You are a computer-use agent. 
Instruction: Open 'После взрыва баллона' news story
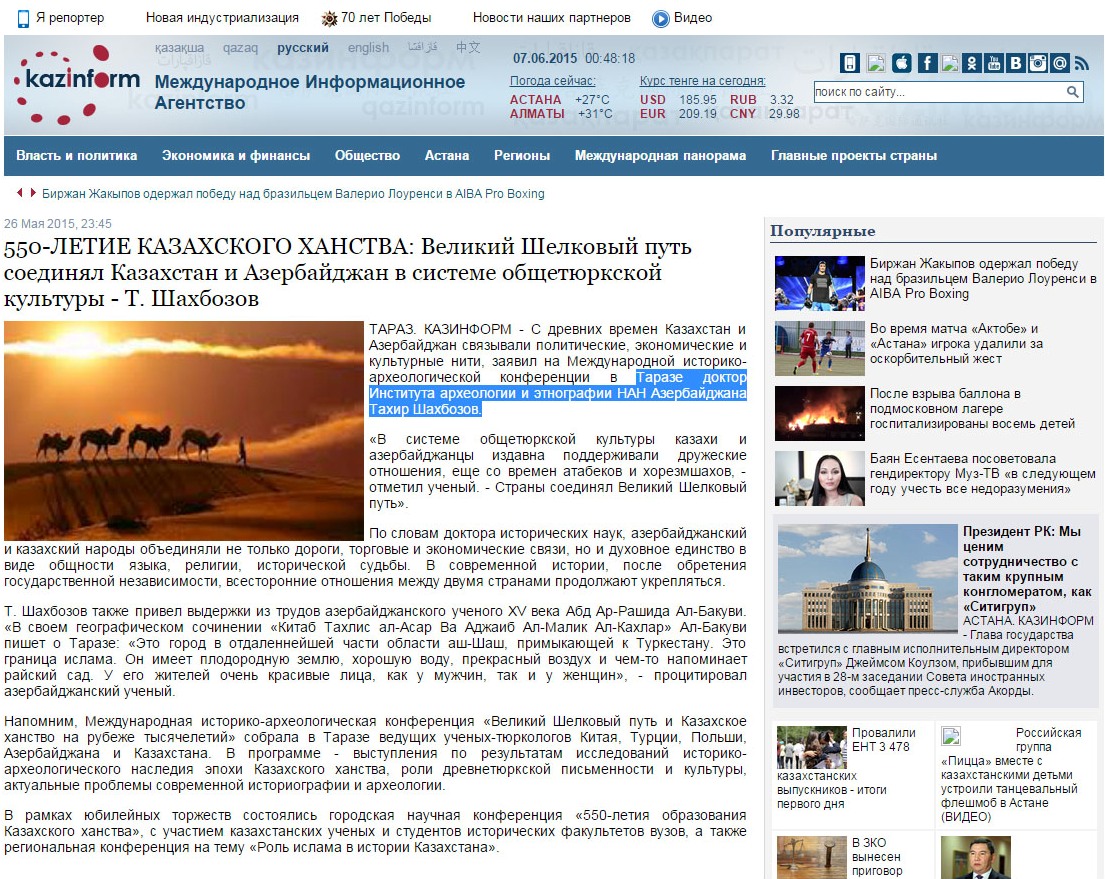973,409
